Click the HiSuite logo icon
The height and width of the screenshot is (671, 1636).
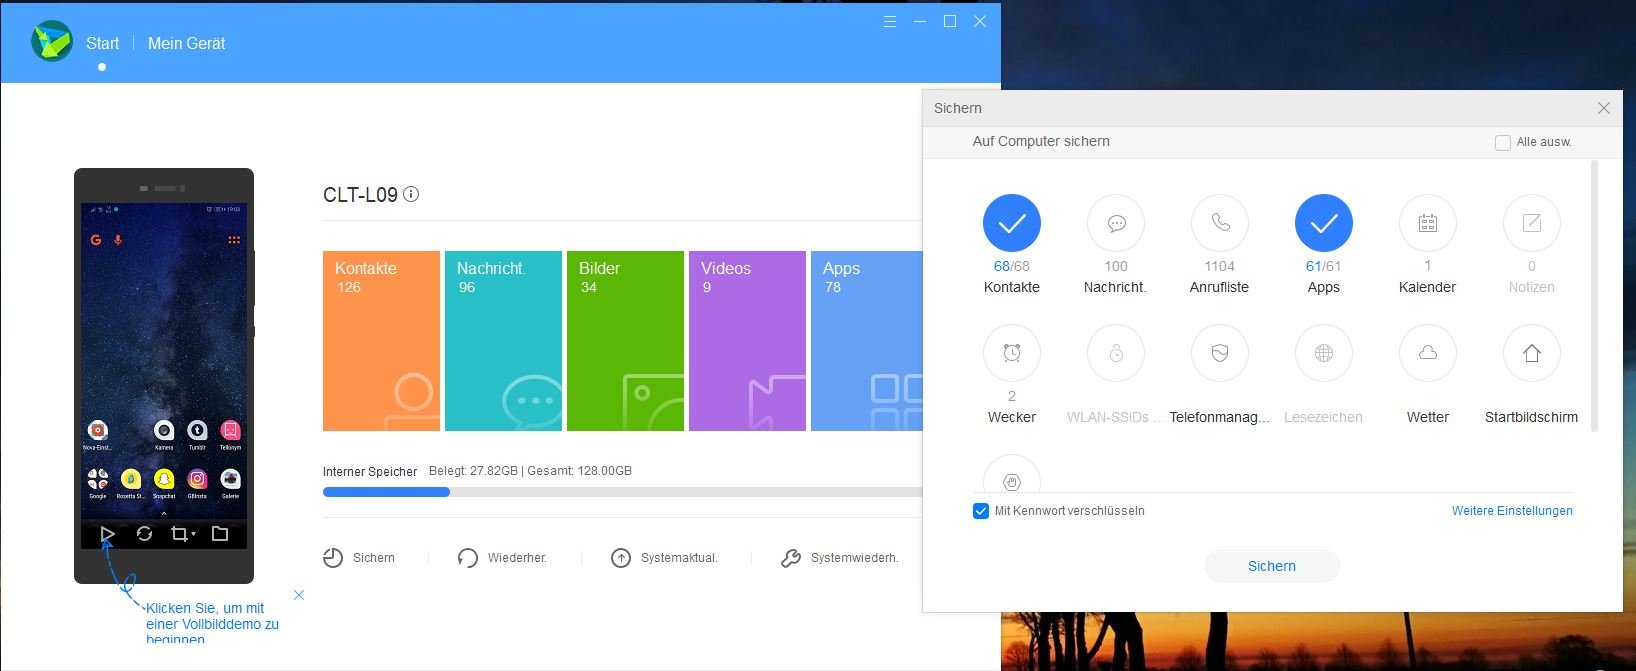coord(52,42)
